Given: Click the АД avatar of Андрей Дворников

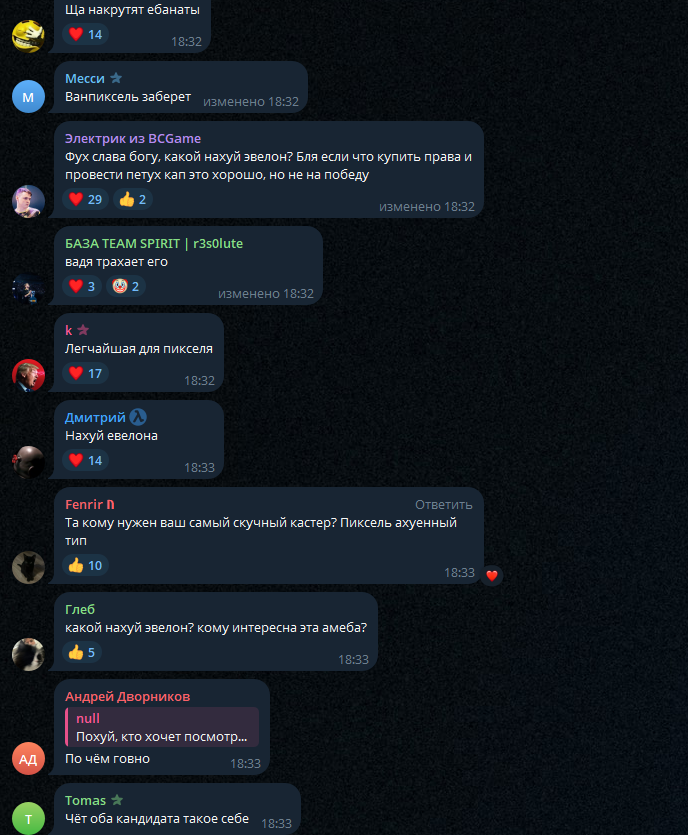Looking at the screenshot, I should (x=28, y=758).
